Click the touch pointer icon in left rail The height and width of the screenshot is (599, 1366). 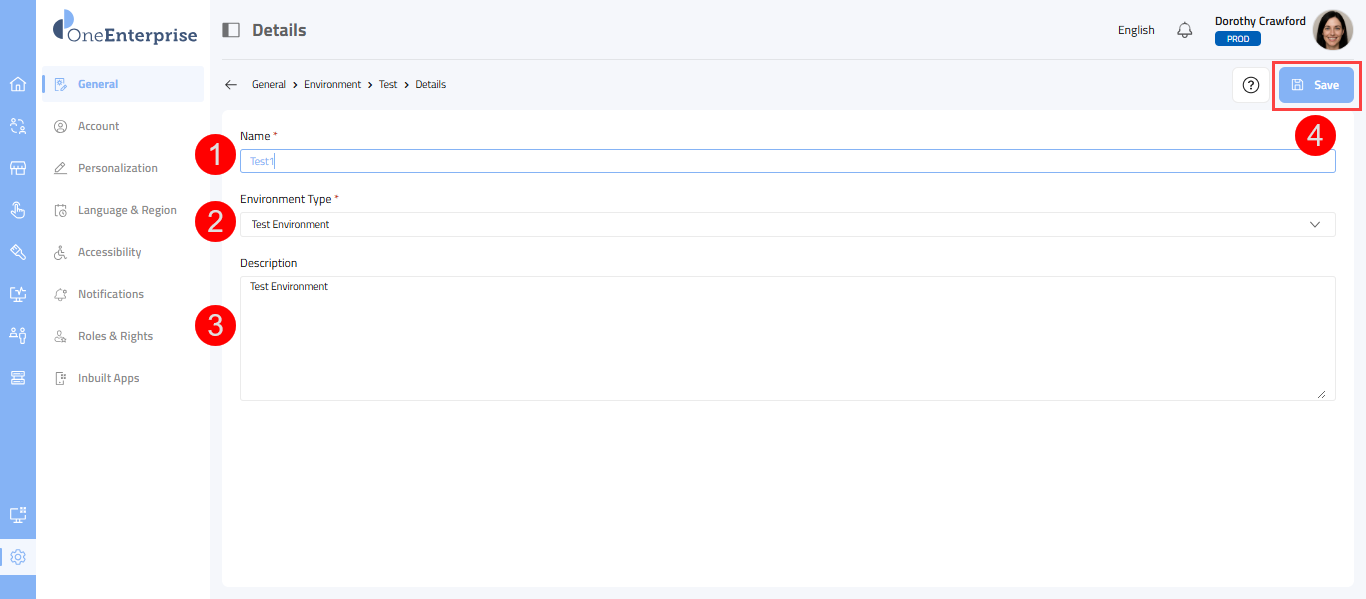click(17, 210)
